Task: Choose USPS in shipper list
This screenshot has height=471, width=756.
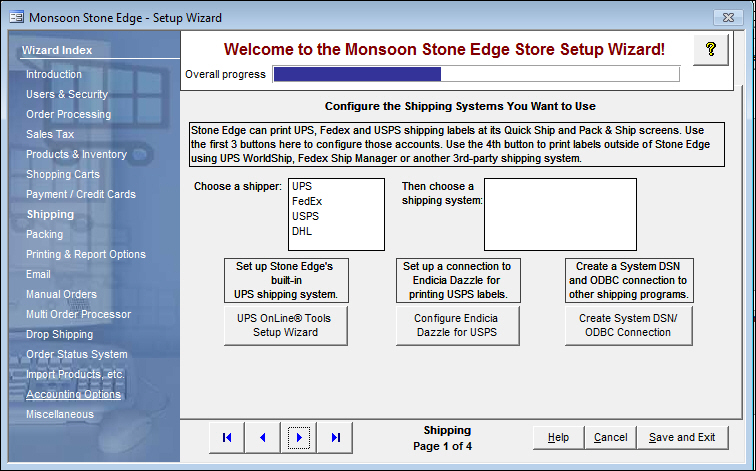Action: (x=336, y=216)
